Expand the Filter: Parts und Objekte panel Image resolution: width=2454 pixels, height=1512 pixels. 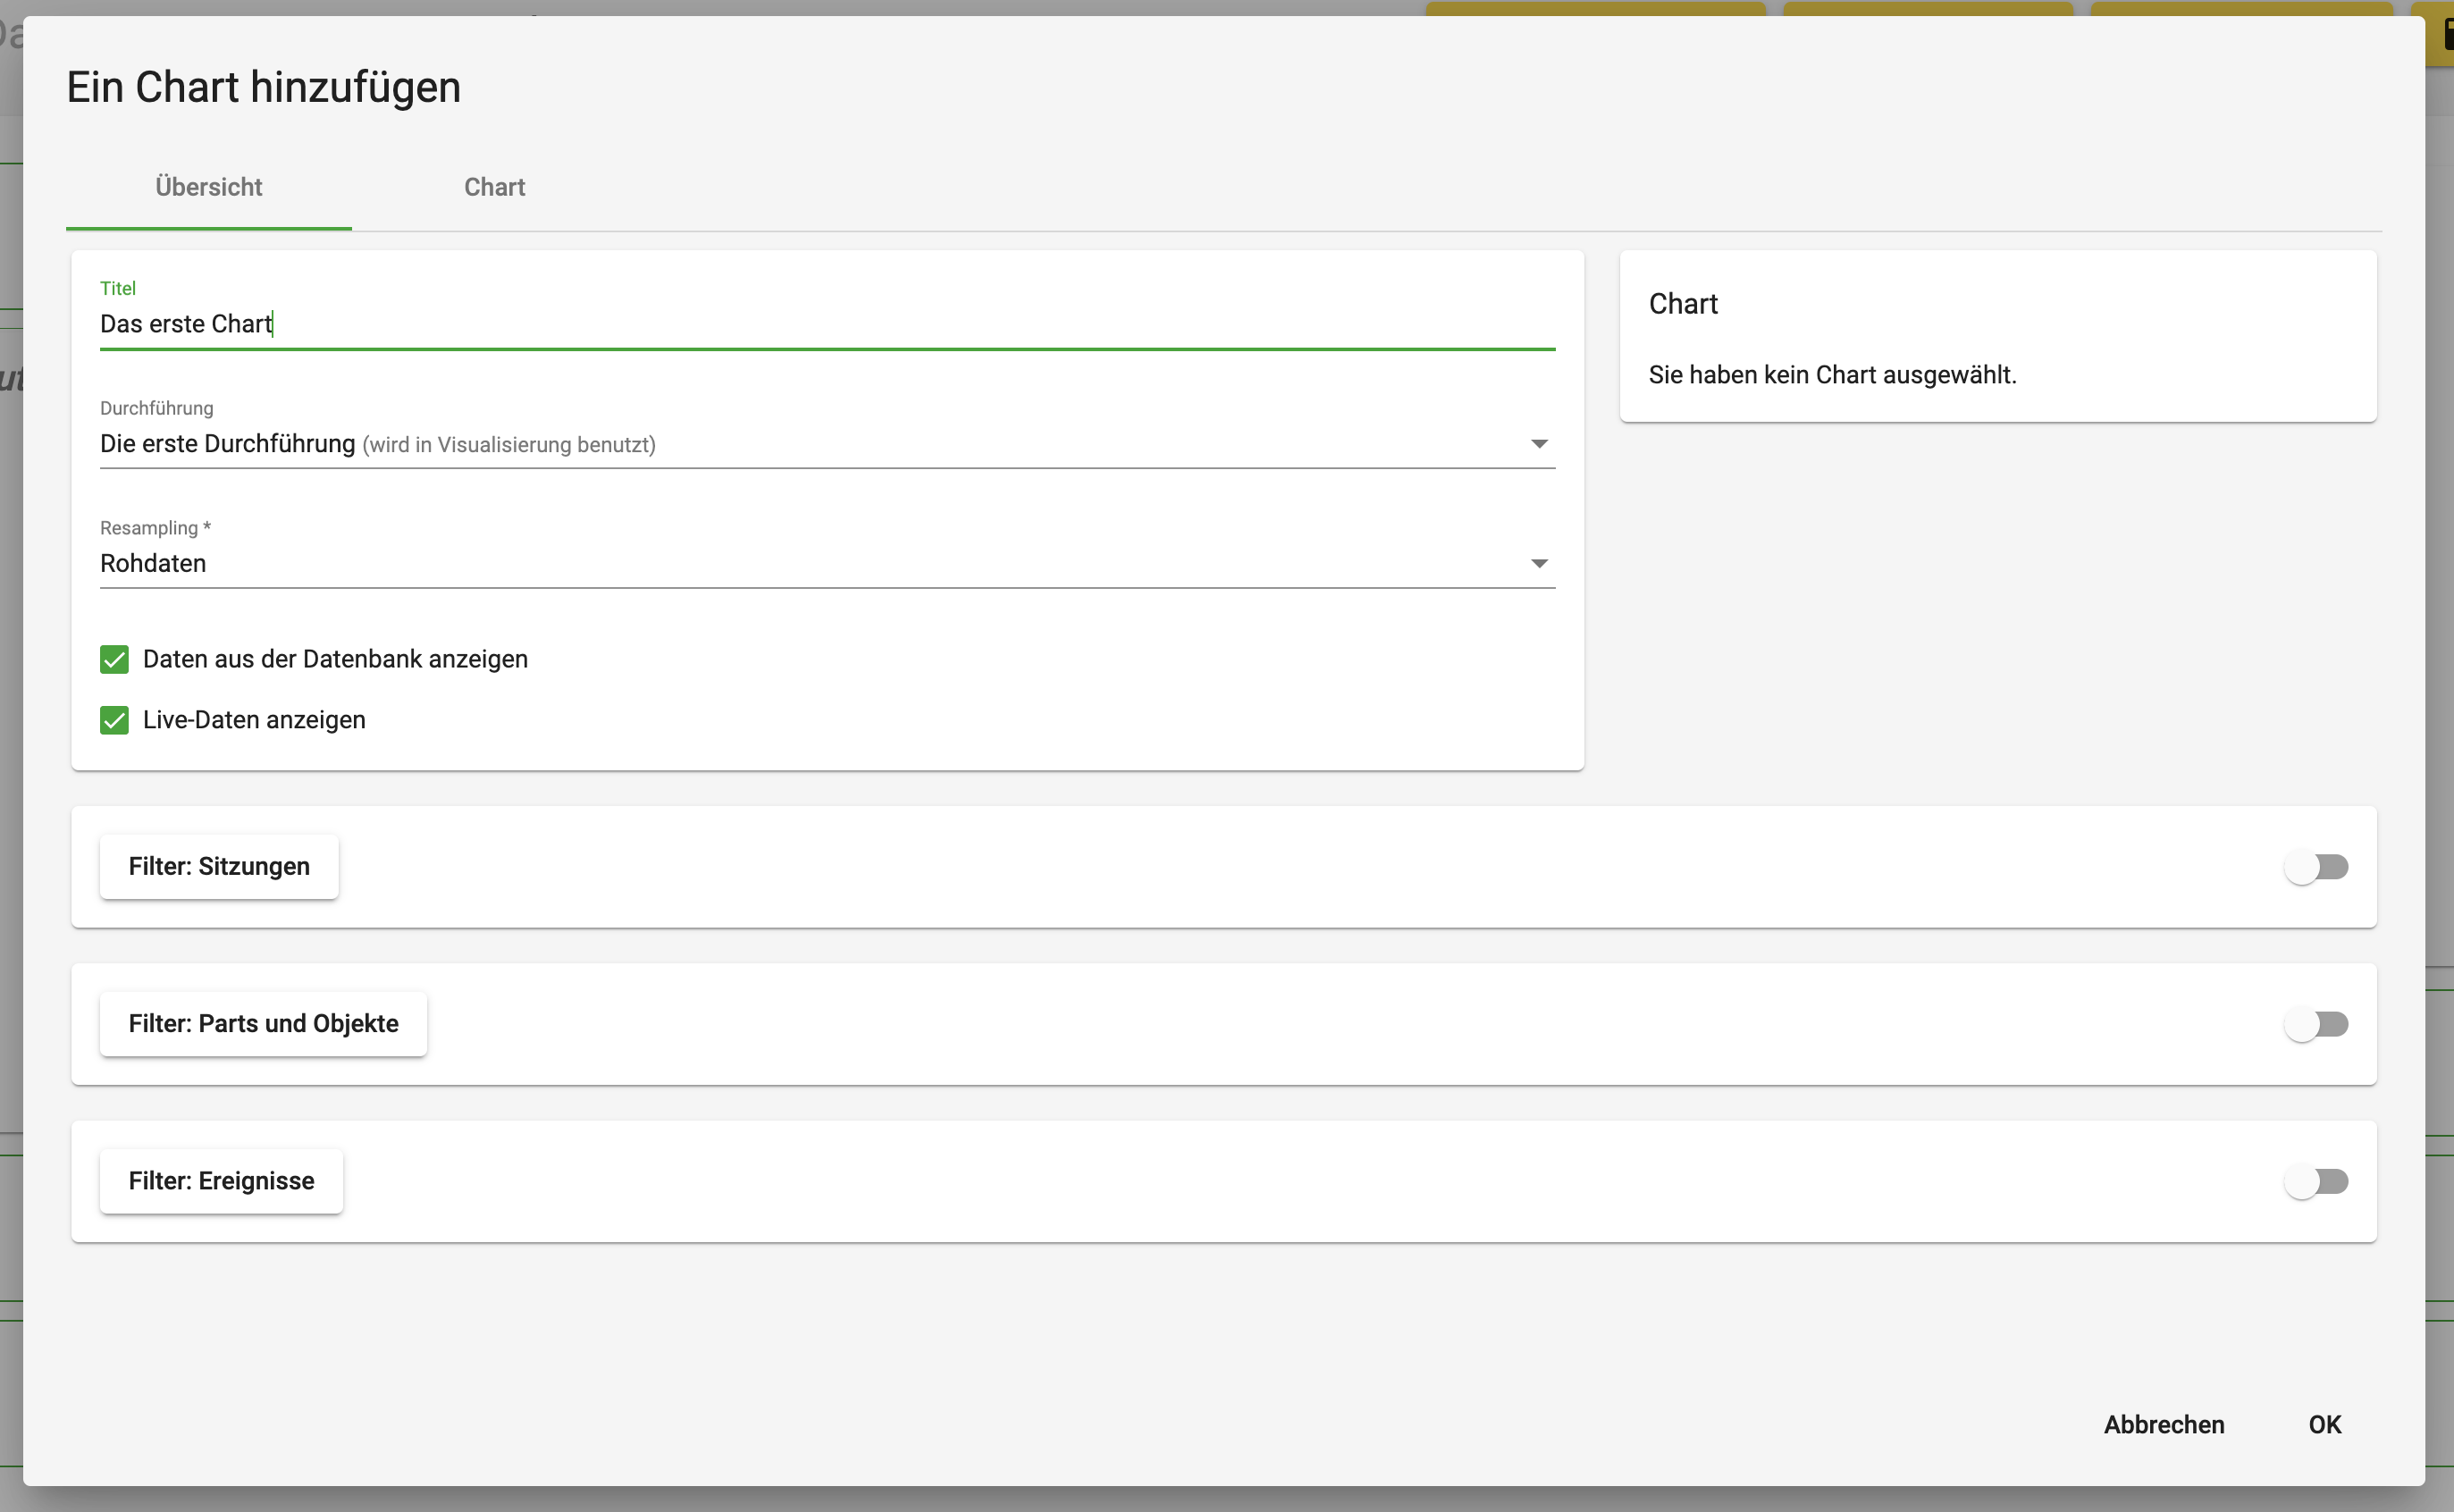pyautogui.click(x=263, y=1024)
